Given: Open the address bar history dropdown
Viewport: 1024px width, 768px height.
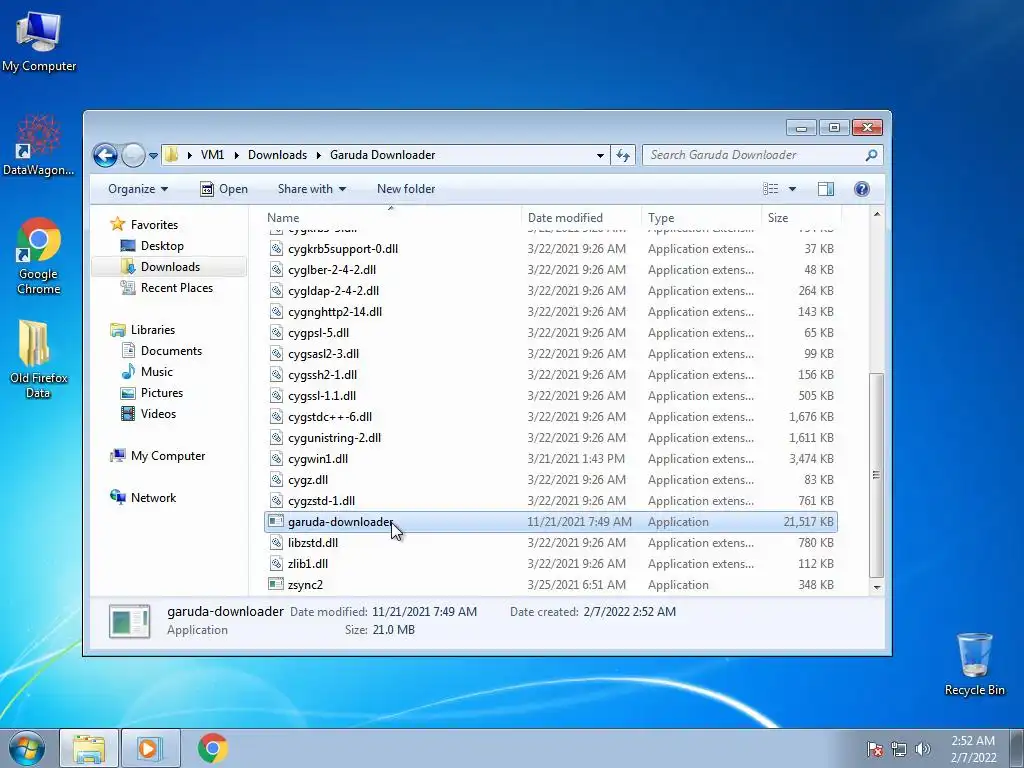Looking at the screenshot, I should tap(600, 155).
